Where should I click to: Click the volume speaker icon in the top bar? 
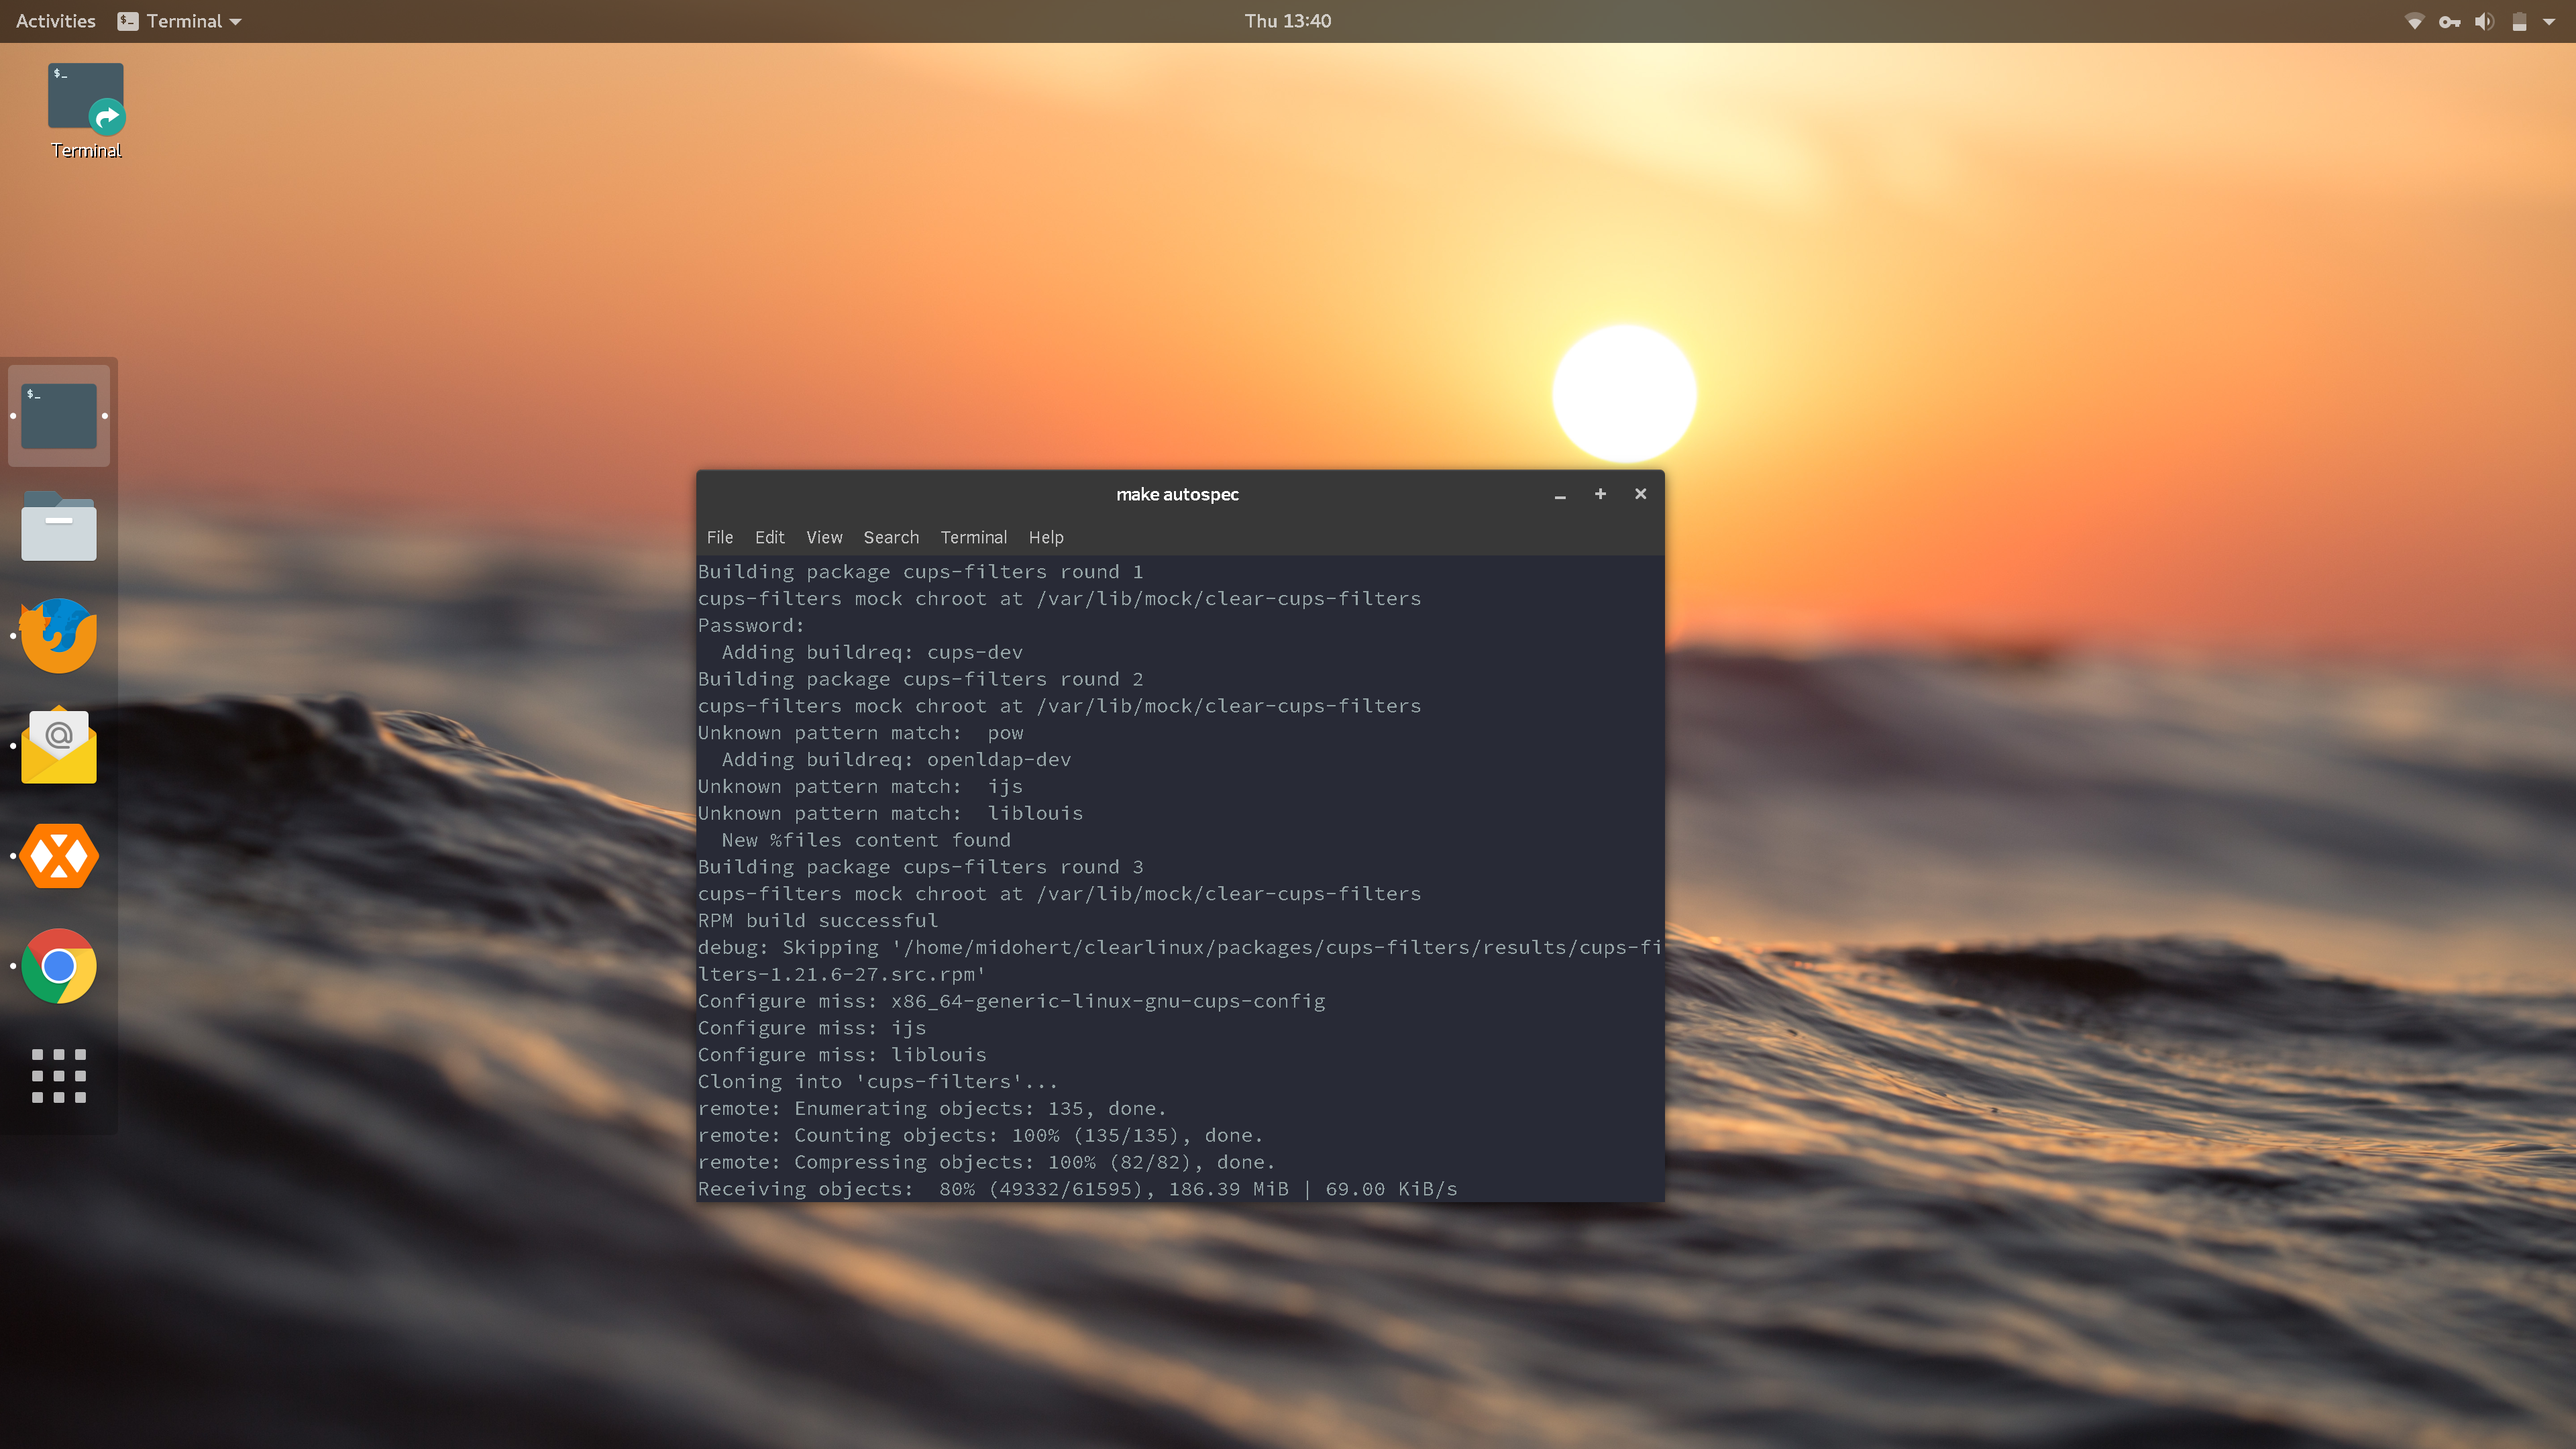(x=2484, y=21)
